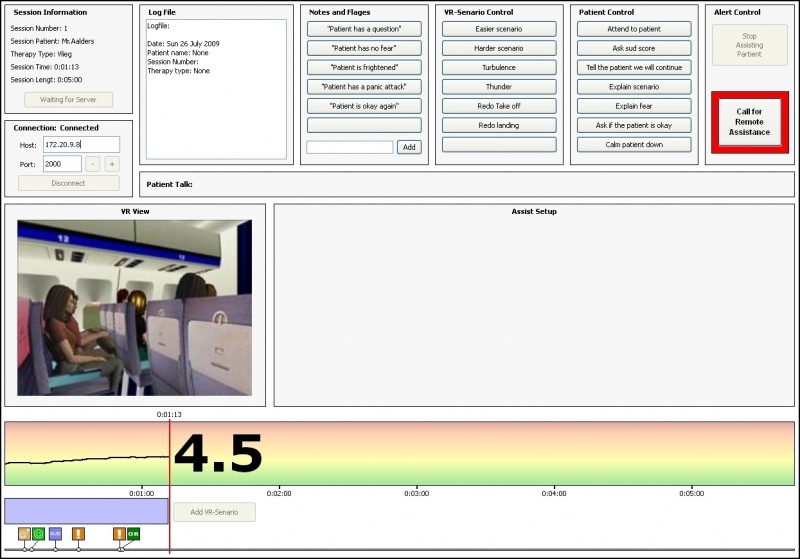
Task: Click the Disconnect button
Action: coord(68,183)
